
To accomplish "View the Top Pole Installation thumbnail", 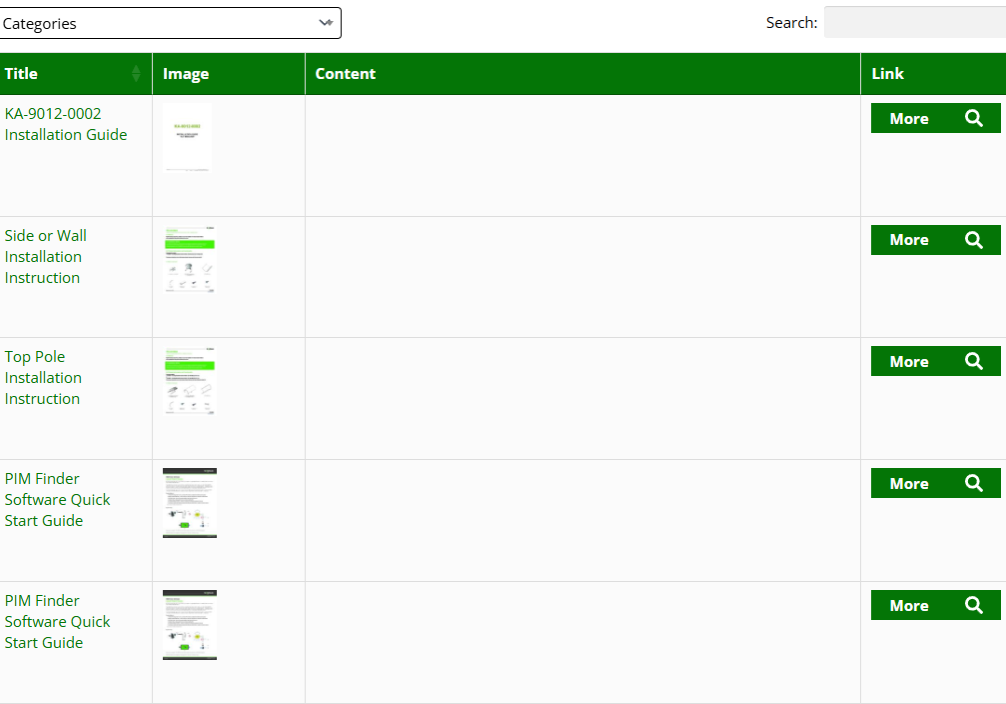I will pos(190,381).
